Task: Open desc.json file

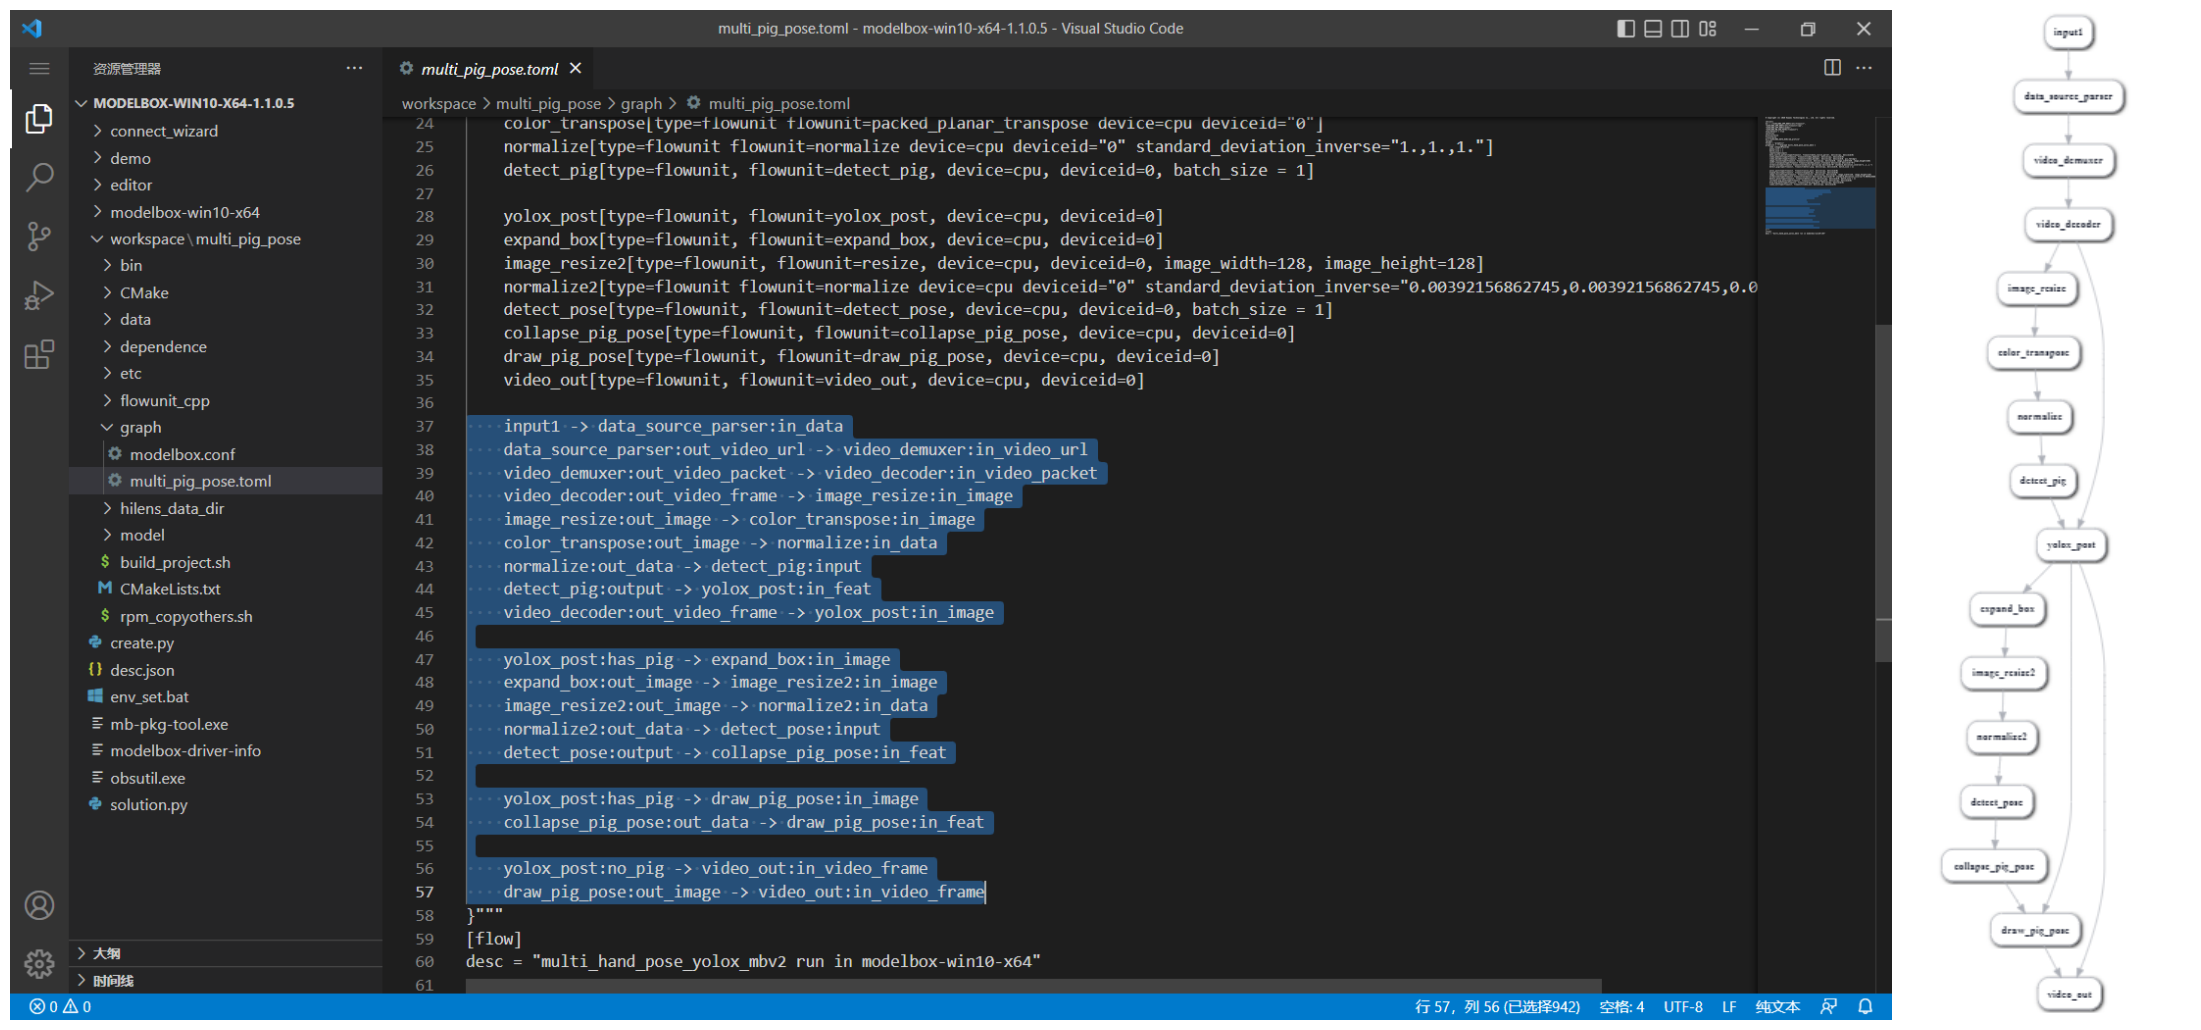Action: pos(226,670)
